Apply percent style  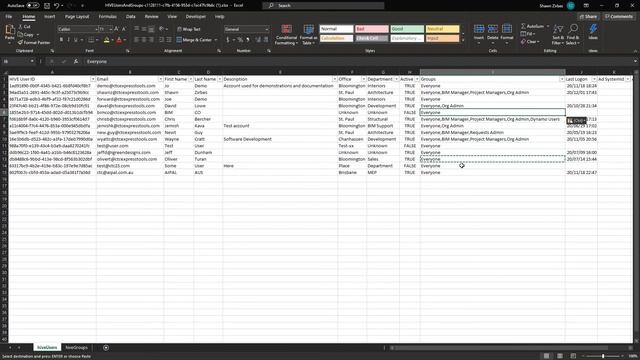240,40
